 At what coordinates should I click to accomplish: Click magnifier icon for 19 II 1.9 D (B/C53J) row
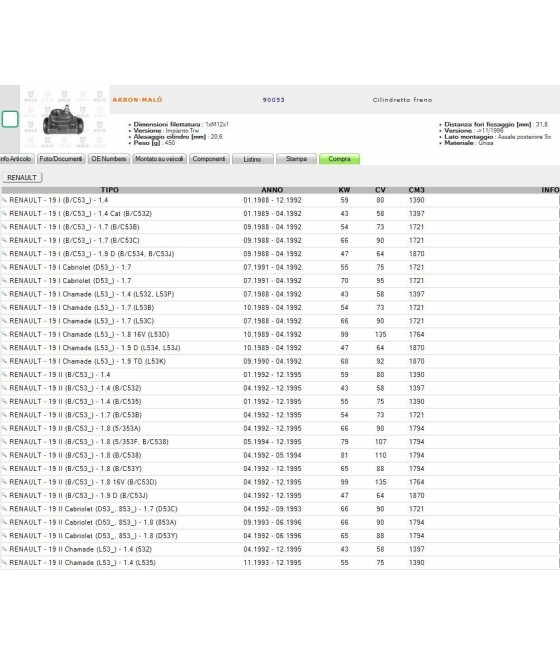pyautogui.click(x=4, y=495)
